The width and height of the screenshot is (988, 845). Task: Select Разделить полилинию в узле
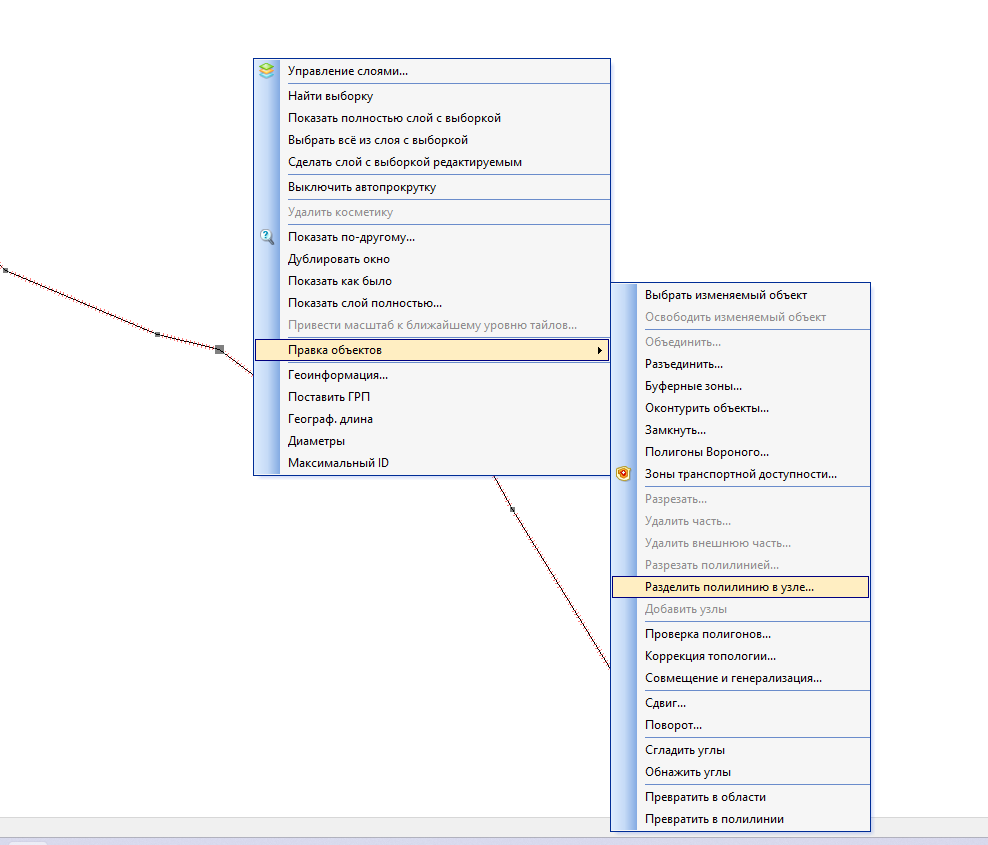729,587
